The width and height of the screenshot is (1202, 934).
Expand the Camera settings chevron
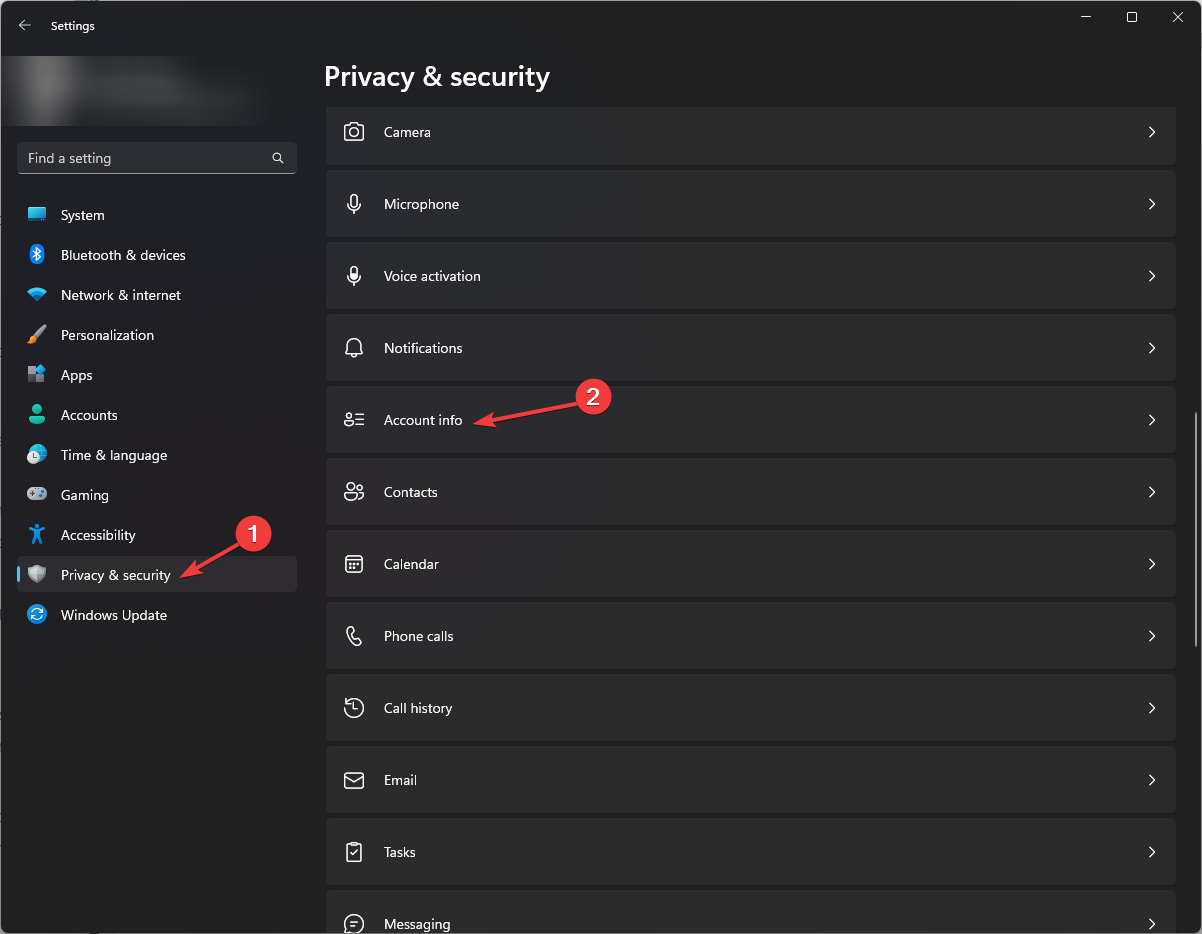point(1151,131)
